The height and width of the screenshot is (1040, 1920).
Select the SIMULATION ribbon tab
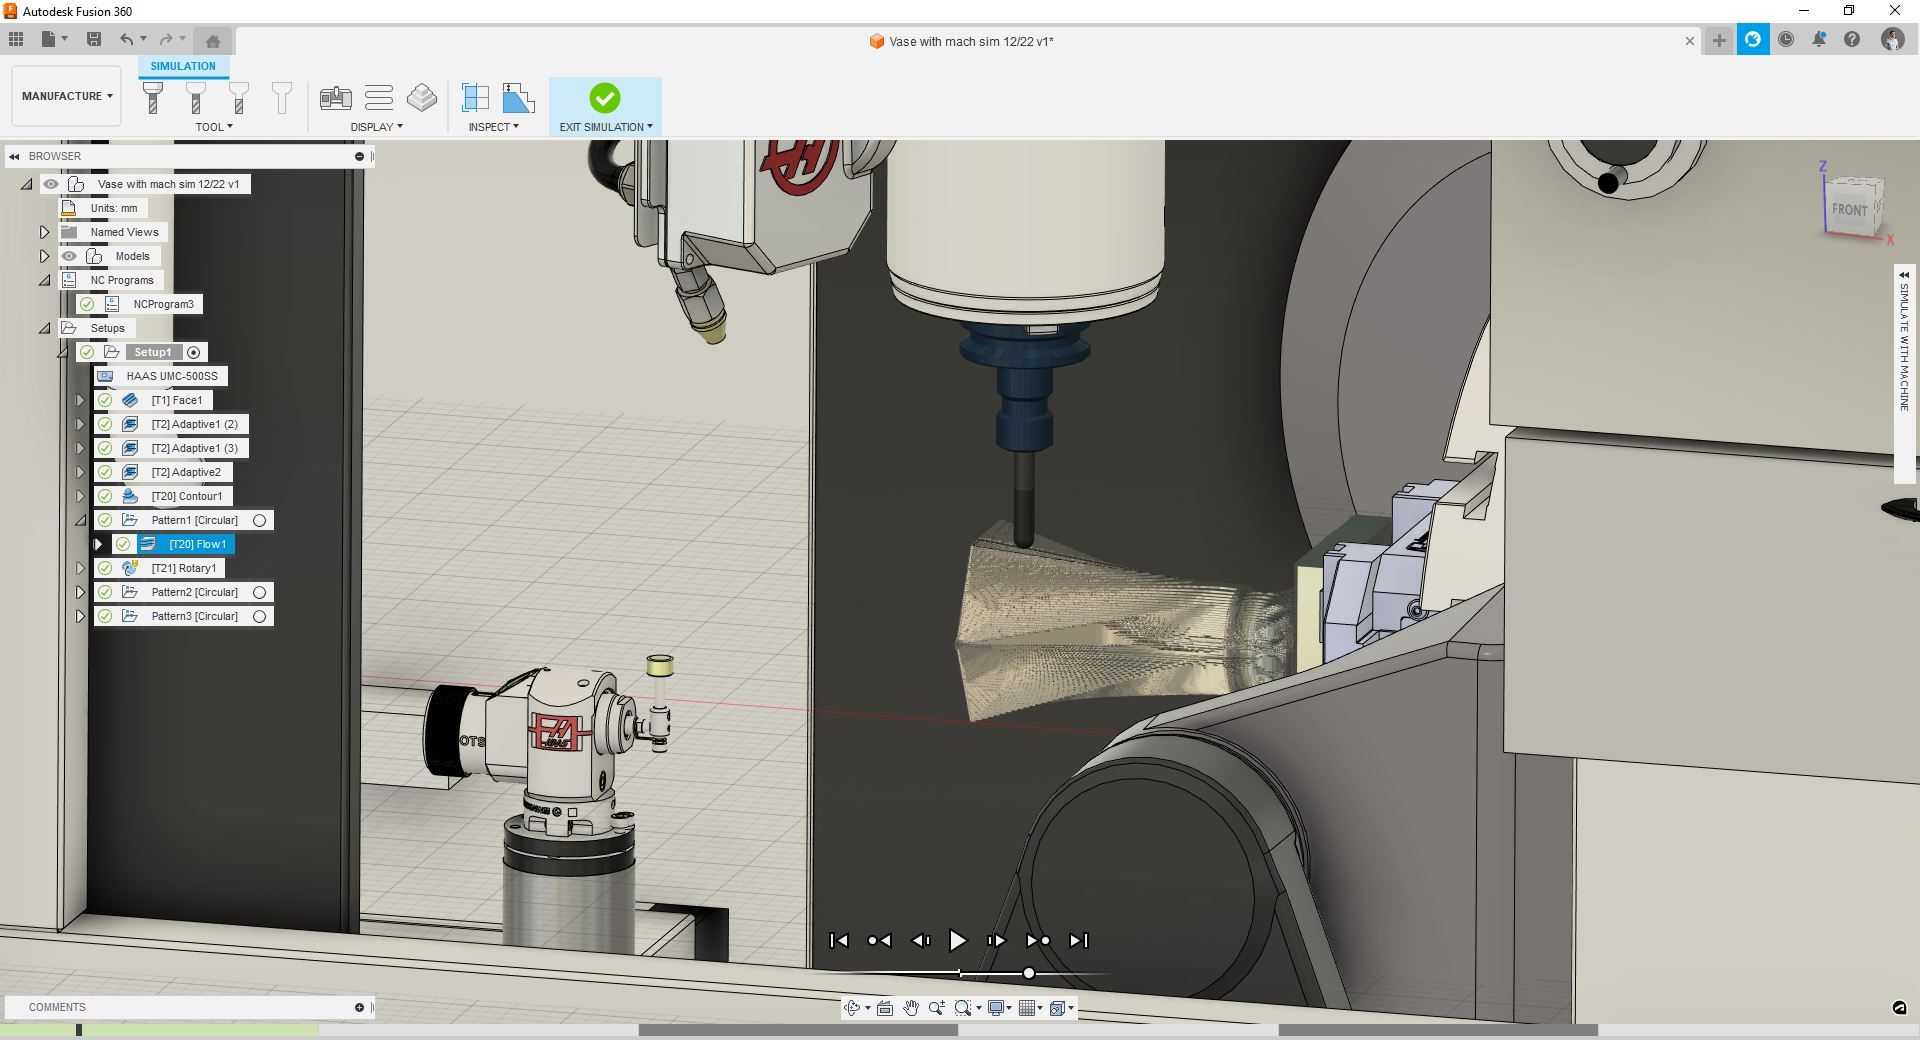point(183,66)
